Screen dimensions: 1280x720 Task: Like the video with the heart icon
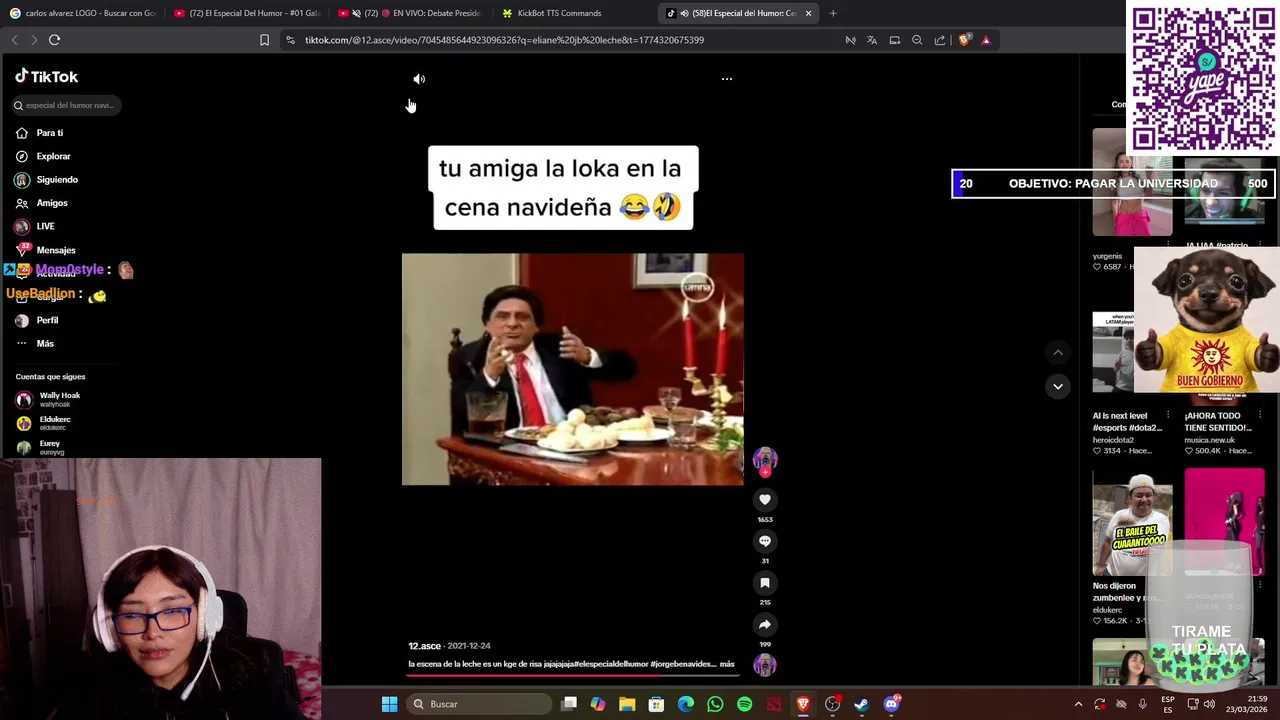click(x=765, y=499)
